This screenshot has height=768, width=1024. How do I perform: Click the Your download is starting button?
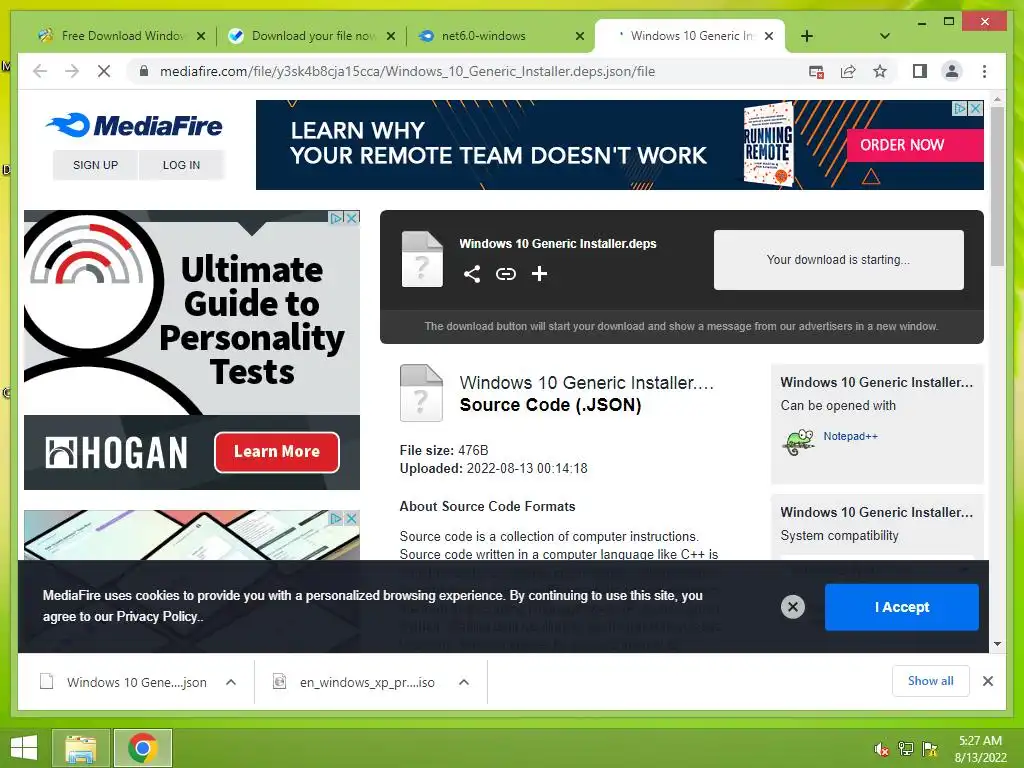click(839, 260)
